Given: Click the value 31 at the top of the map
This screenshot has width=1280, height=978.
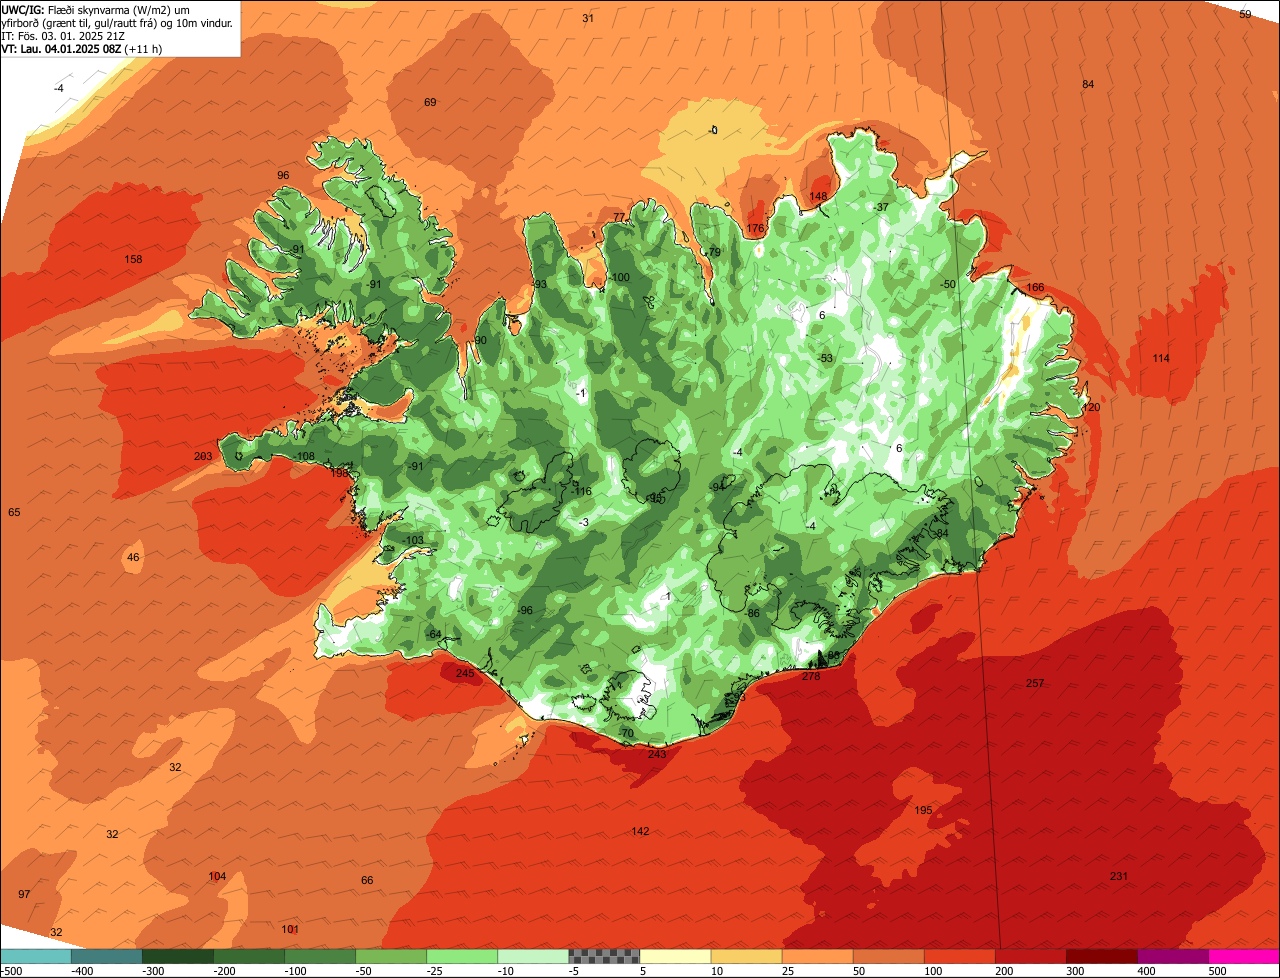Looking at the screenshot, I should pos(588,18).
